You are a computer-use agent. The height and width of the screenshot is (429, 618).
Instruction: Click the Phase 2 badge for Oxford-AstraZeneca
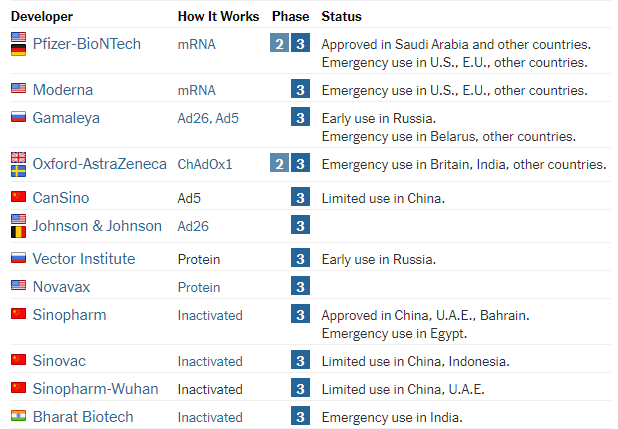[279, 163]
